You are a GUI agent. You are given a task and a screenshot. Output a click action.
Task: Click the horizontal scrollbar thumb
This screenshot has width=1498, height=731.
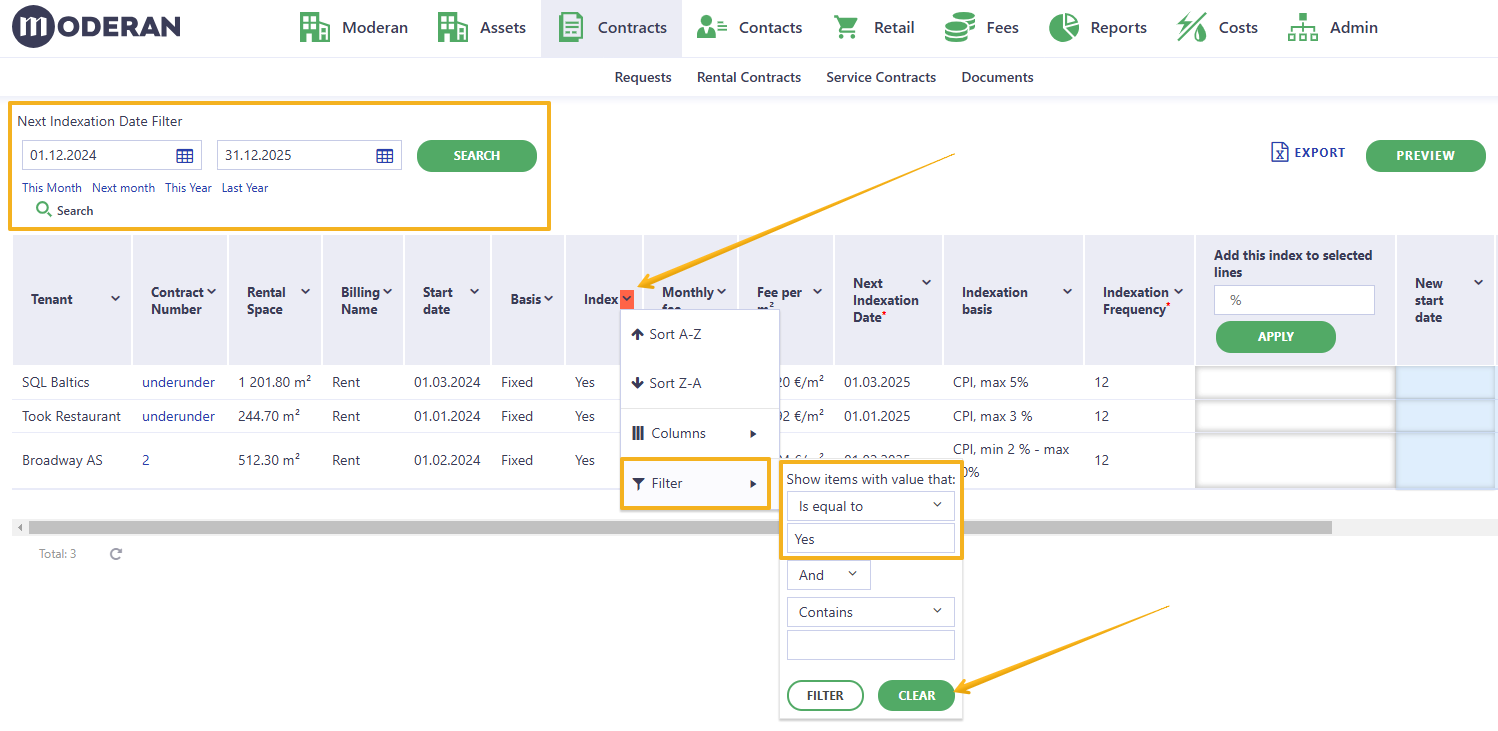pyautogui.click(x=680, y=527)
